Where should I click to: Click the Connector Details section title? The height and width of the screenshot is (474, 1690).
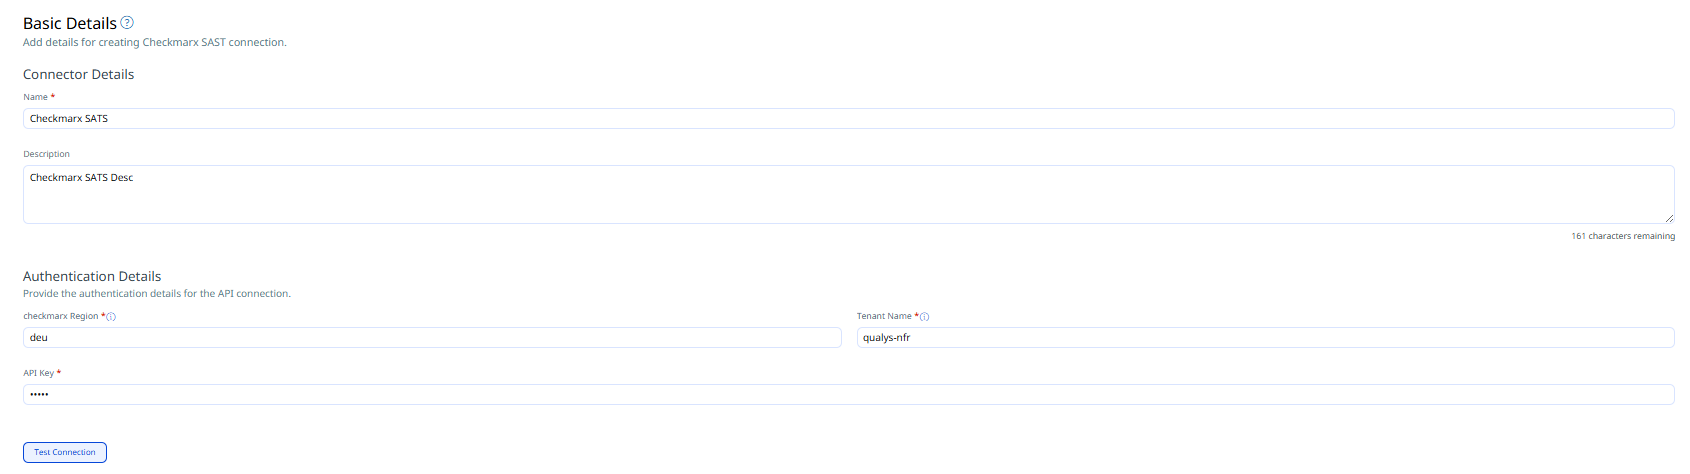[x=78, y=74]
